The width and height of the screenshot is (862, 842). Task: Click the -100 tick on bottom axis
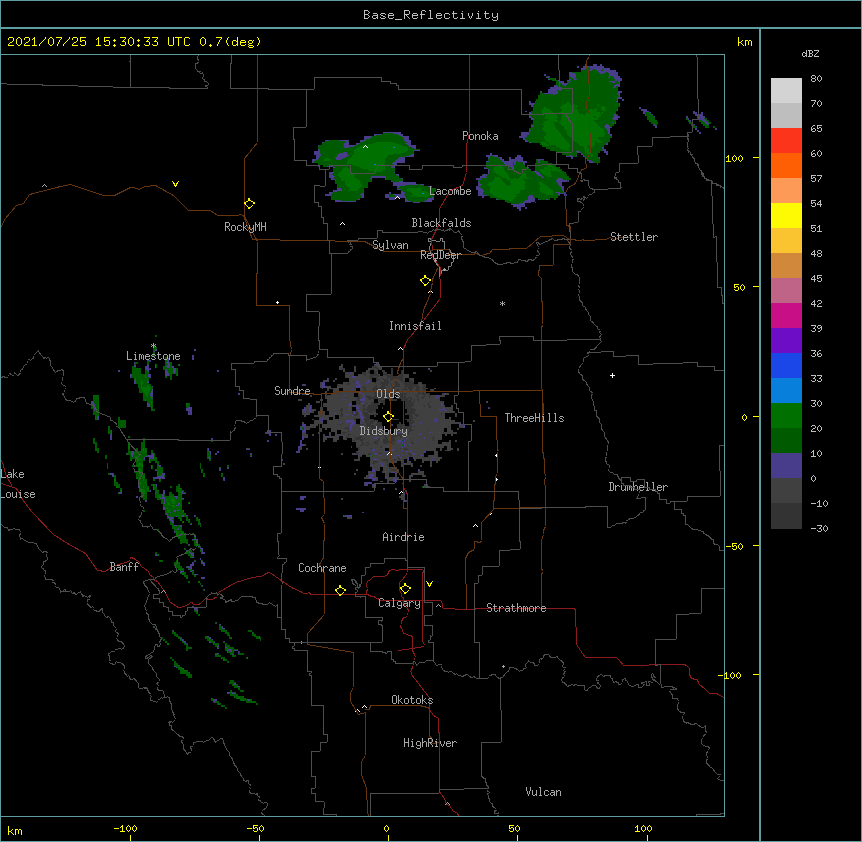click(x=125, y=829)
